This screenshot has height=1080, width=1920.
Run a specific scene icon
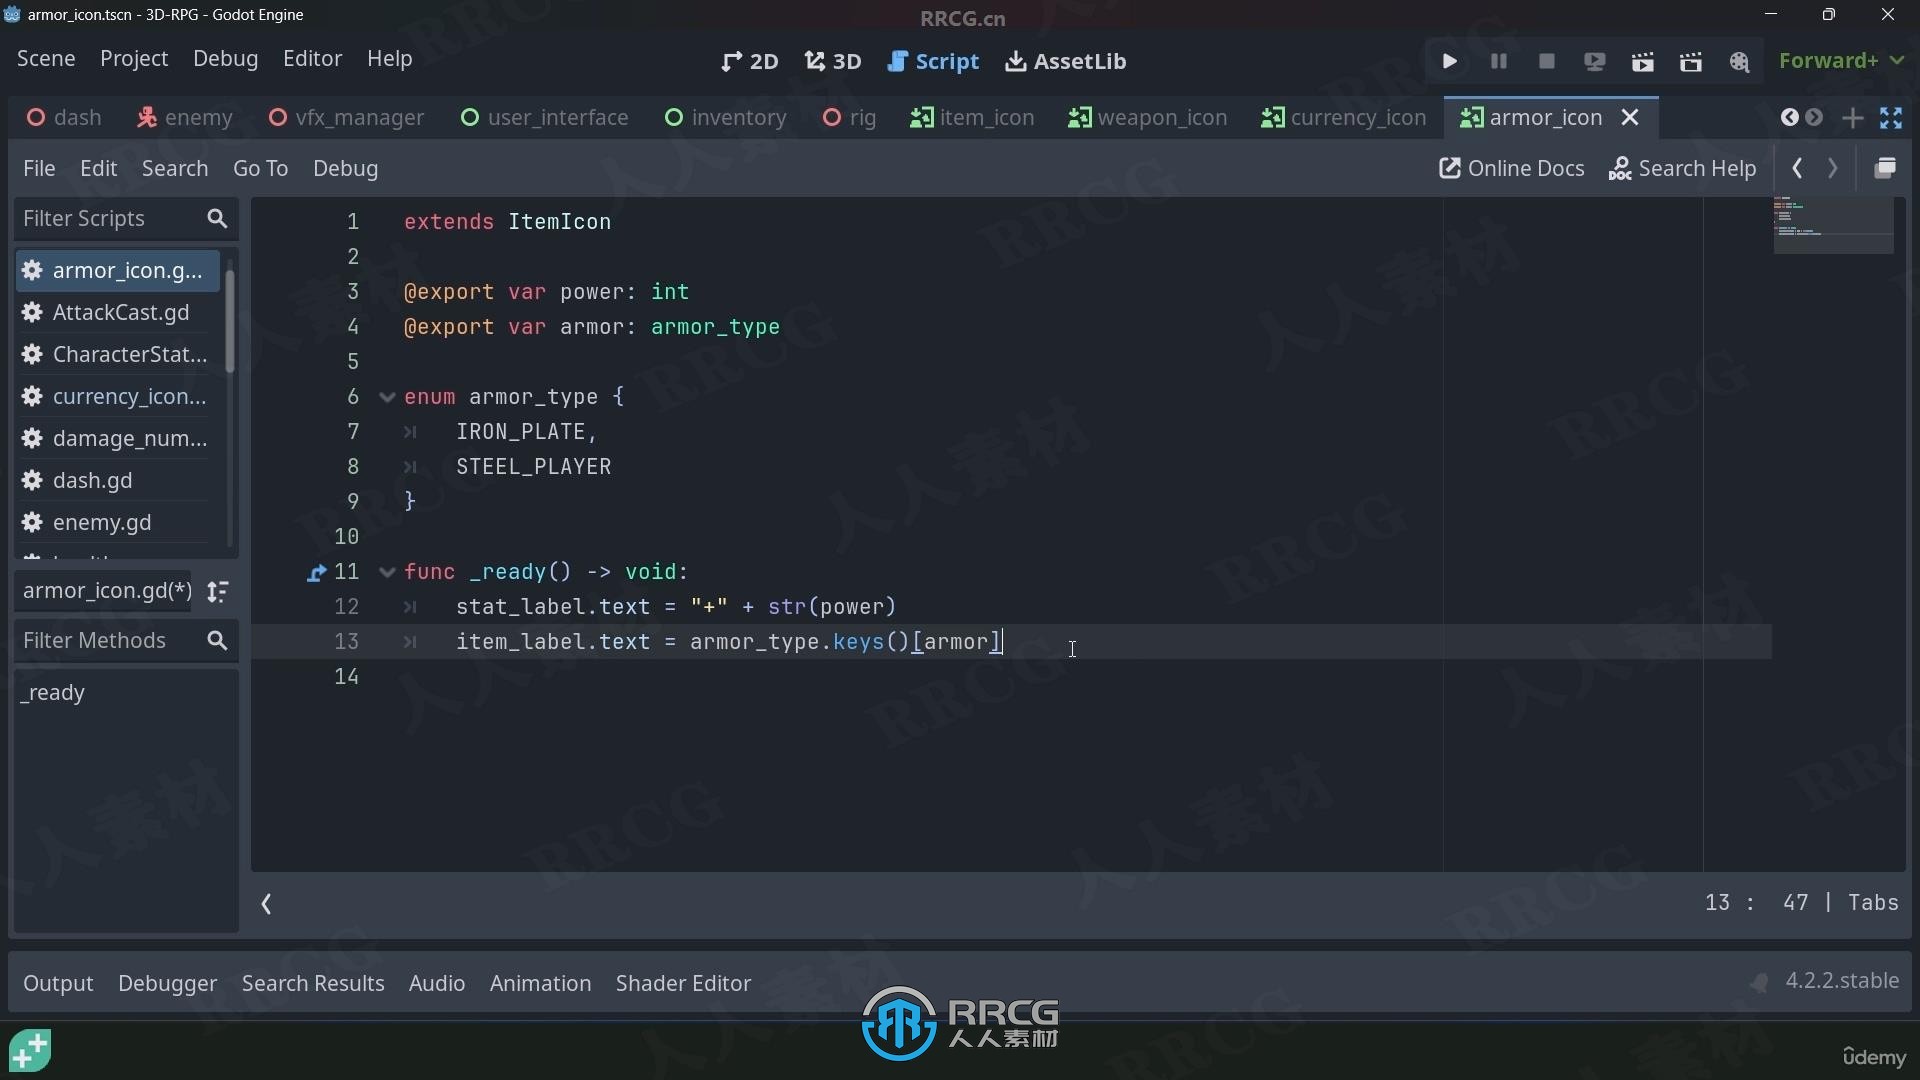(x=1690, y=61)
